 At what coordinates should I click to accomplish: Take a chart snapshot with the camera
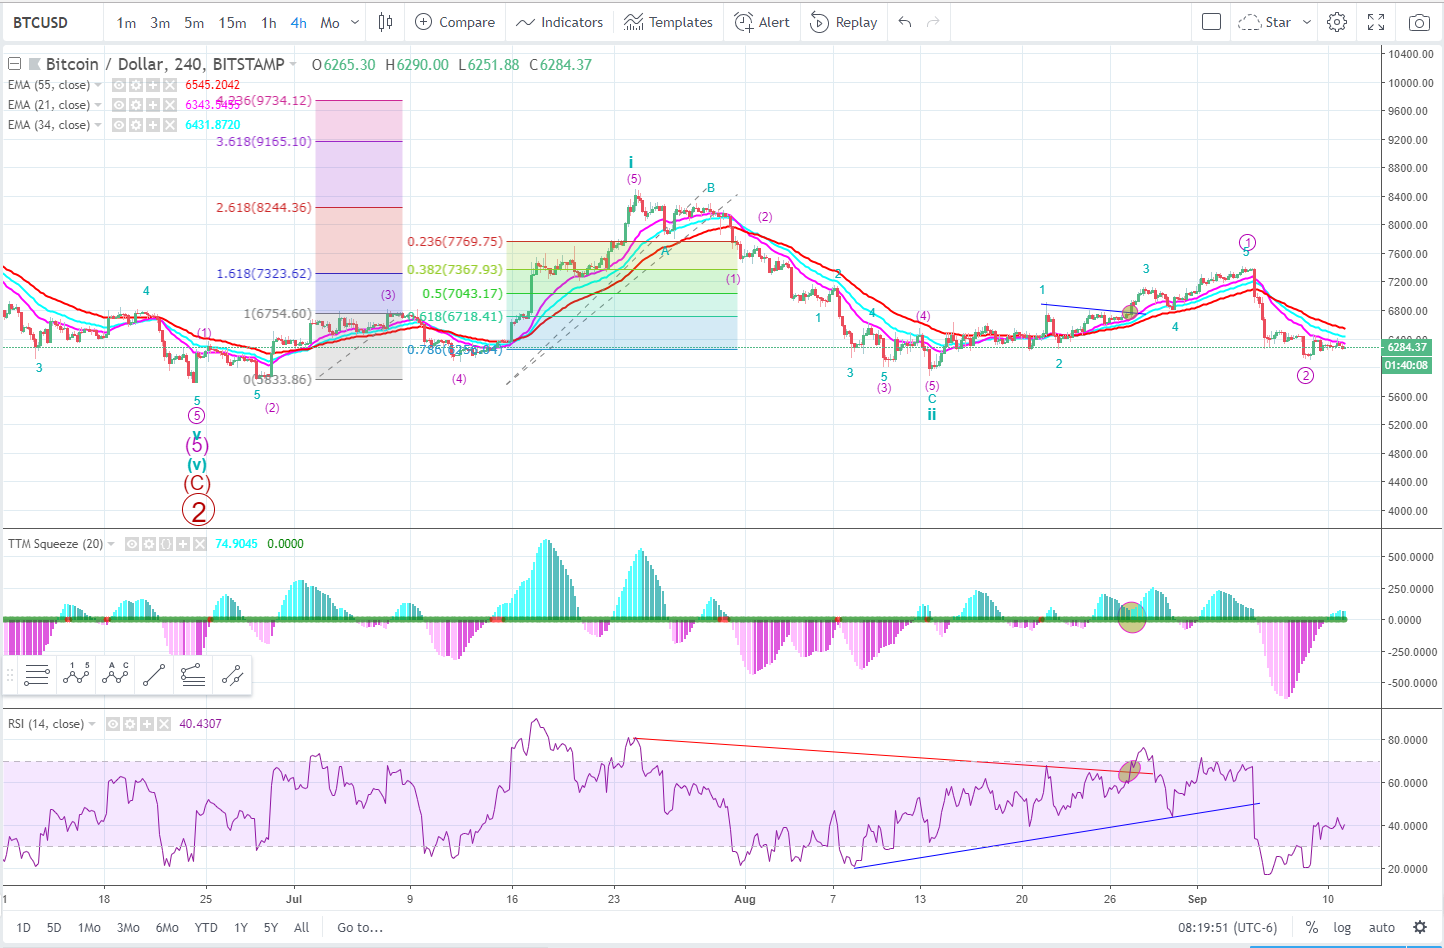[x=1418, y=22]
